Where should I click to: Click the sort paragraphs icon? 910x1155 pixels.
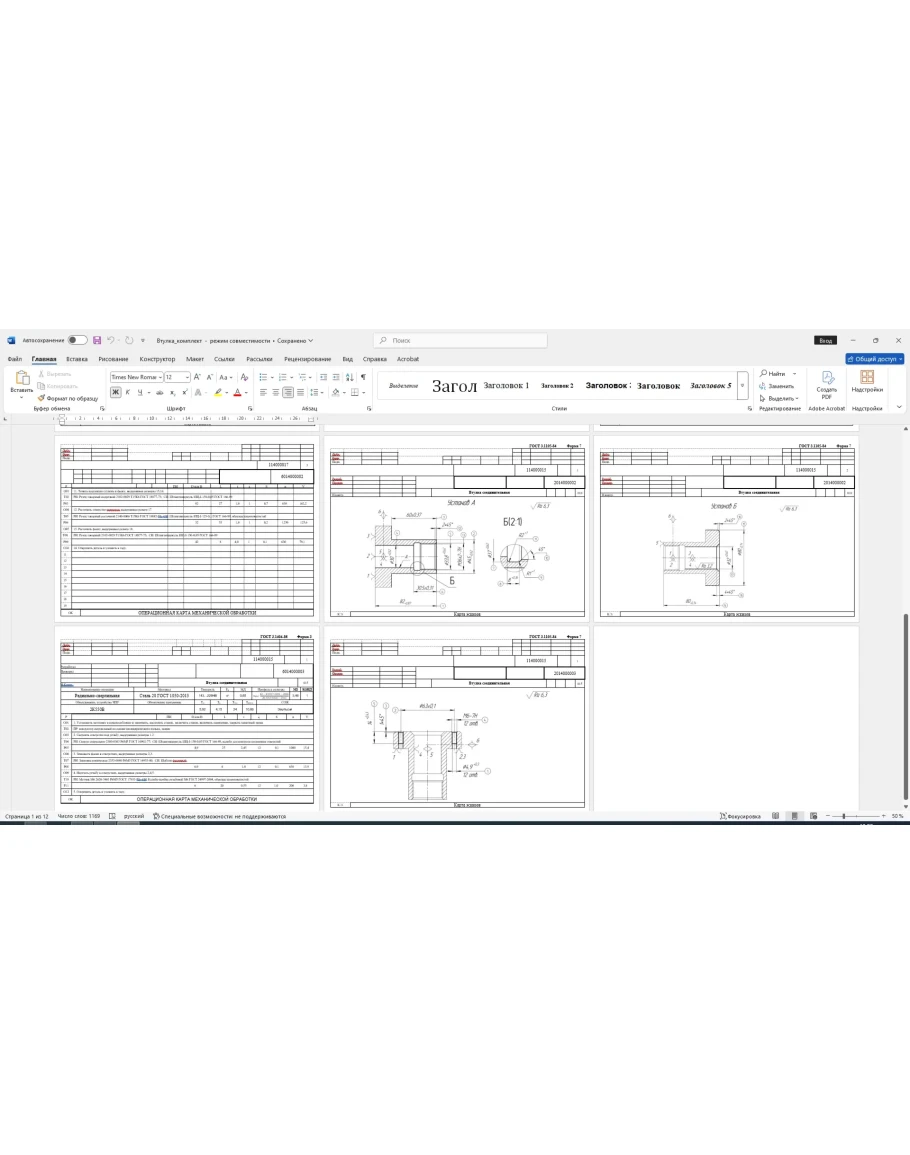click(348, 377)
